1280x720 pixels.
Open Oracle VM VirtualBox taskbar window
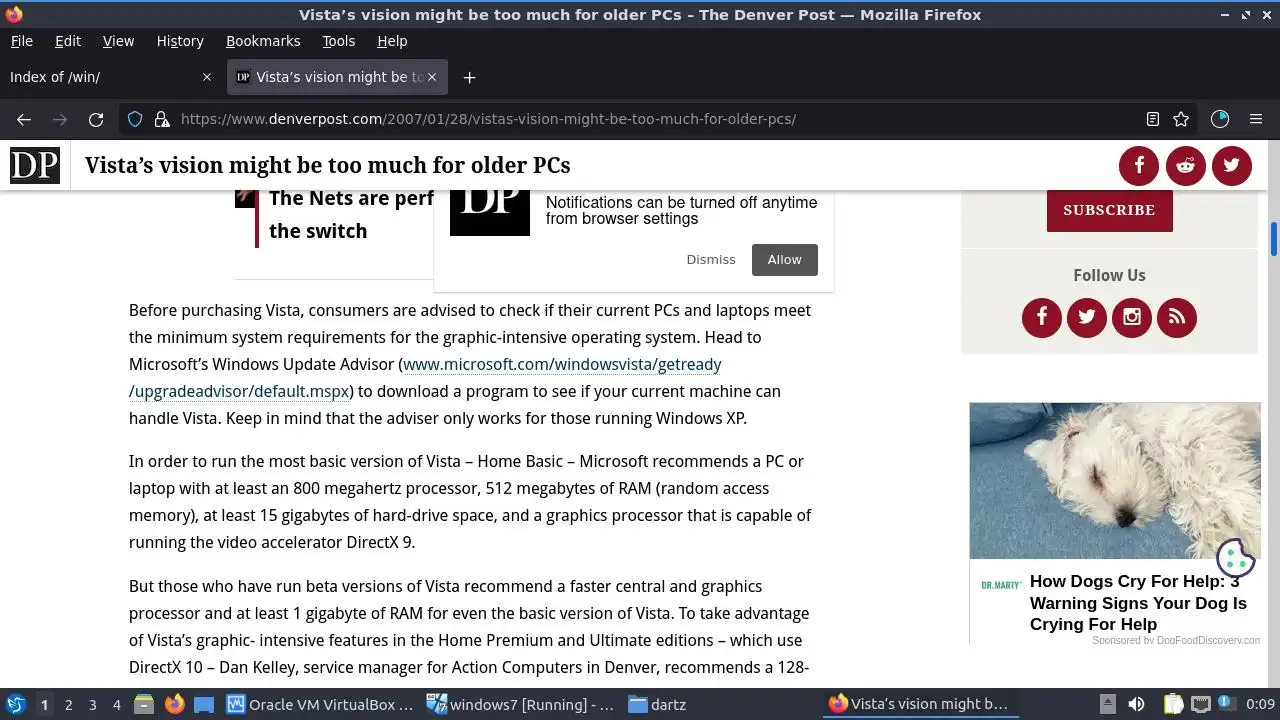coord(320,704)
